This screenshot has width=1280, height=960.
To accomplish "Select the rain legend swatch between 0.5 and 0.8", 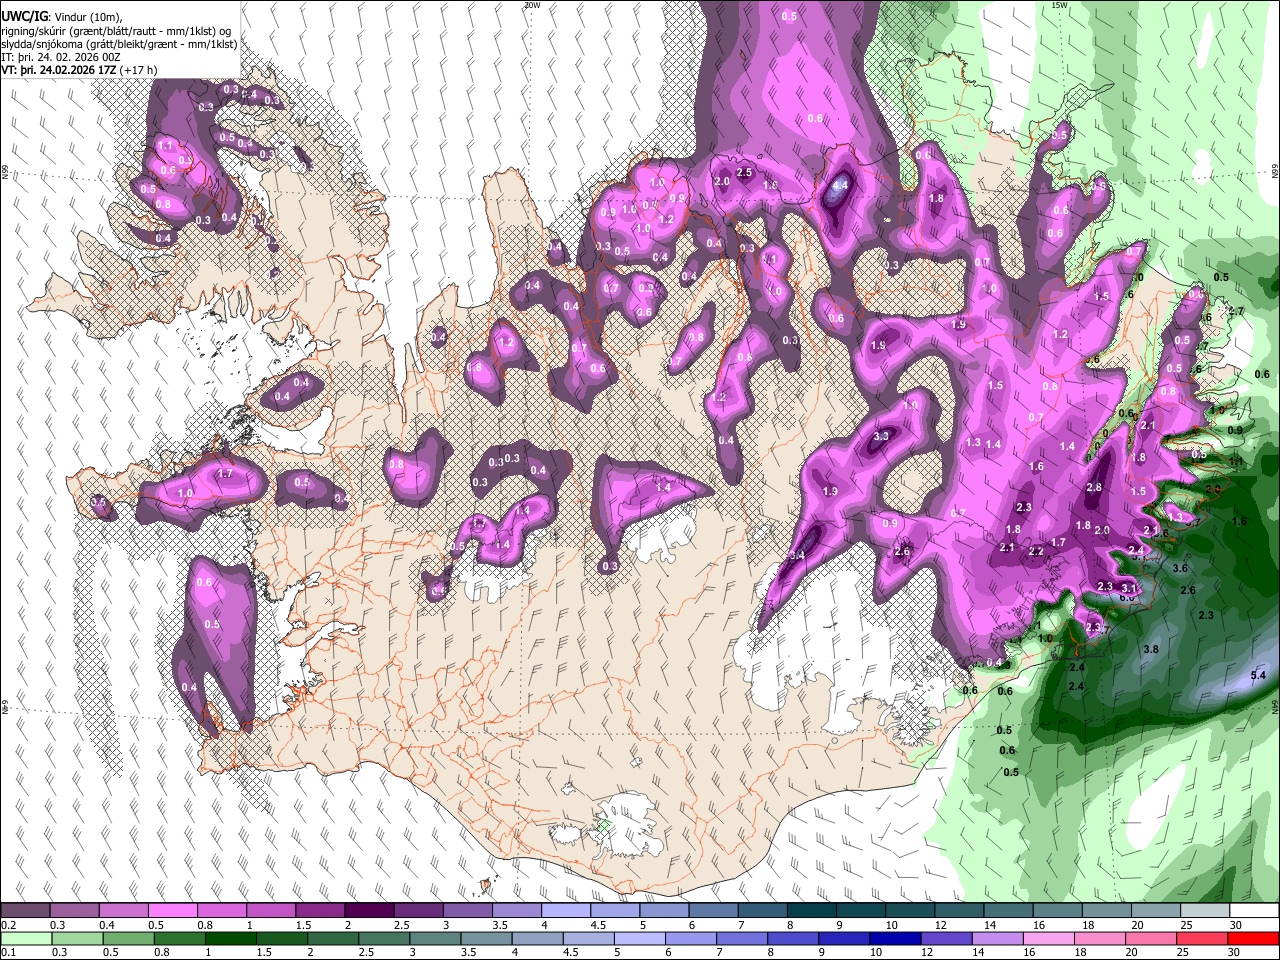I will click(127, 938).
